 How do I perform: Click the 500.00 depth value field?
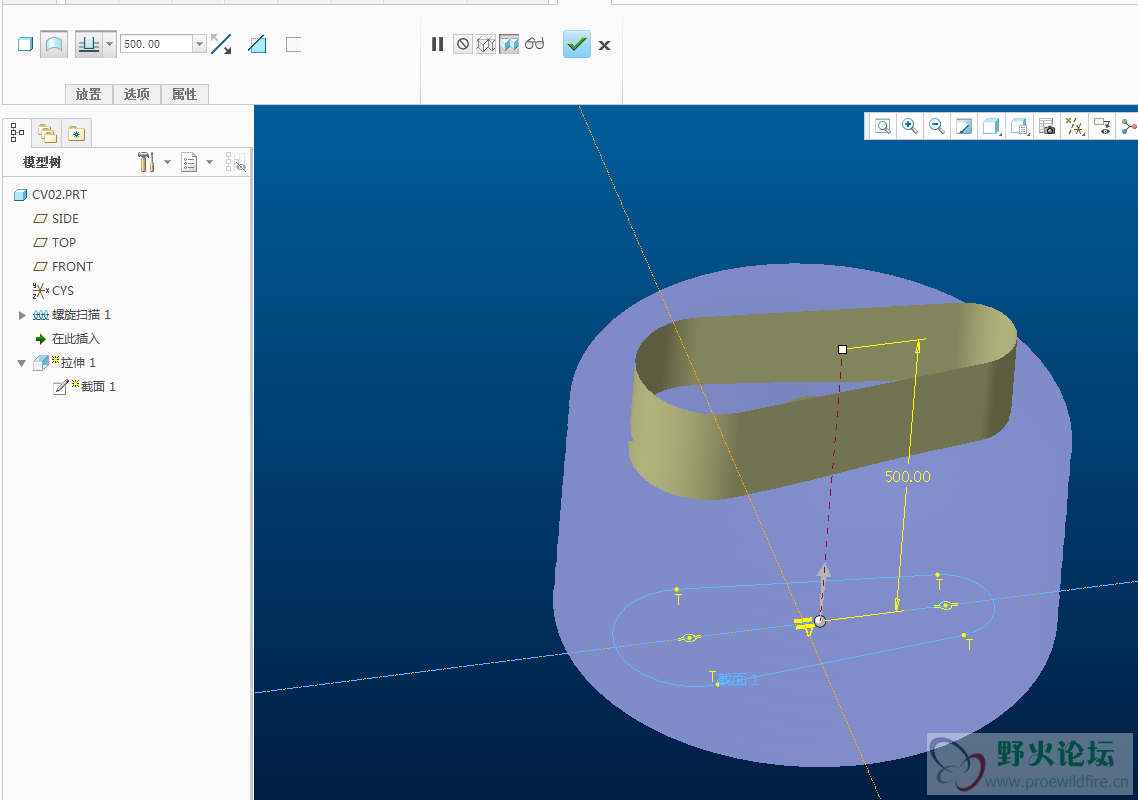[x=156, y=44]
